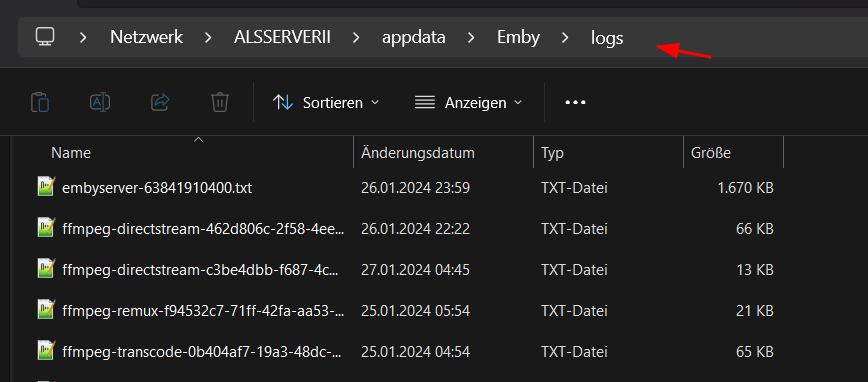
Task: Open the Sortieren dropdown
Action: [326, 102]
